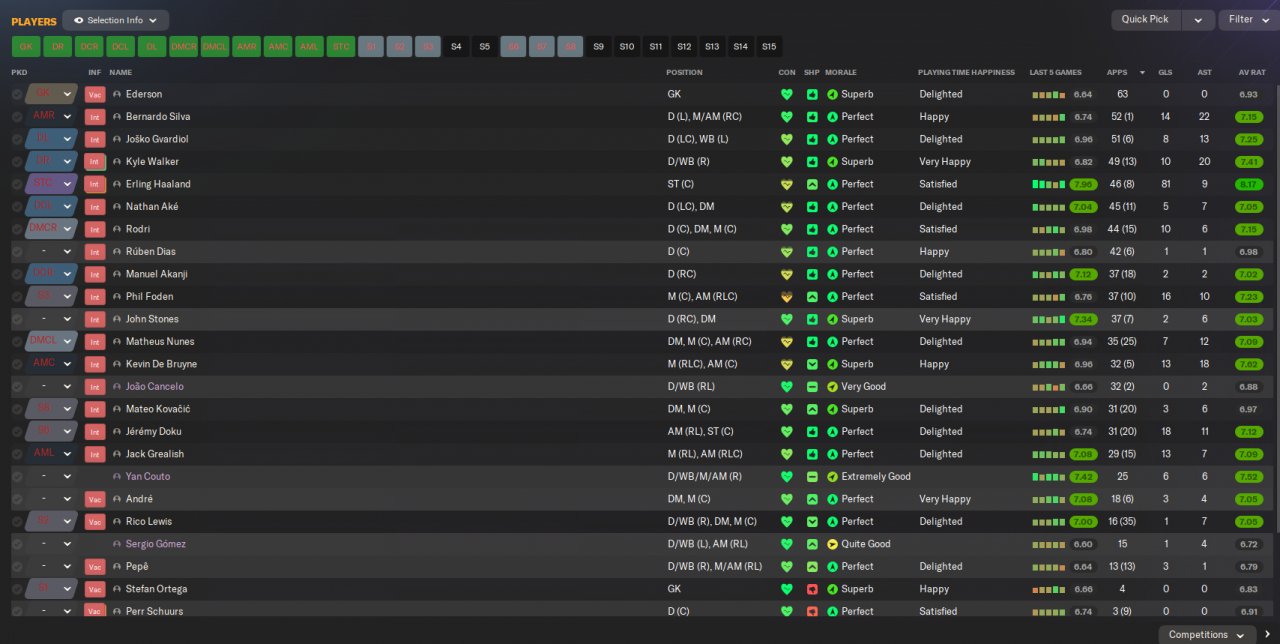The image size is (1280, 644).
Task: Toggle Rúben Dias' selection checkmark
Action: coord(17,252)
